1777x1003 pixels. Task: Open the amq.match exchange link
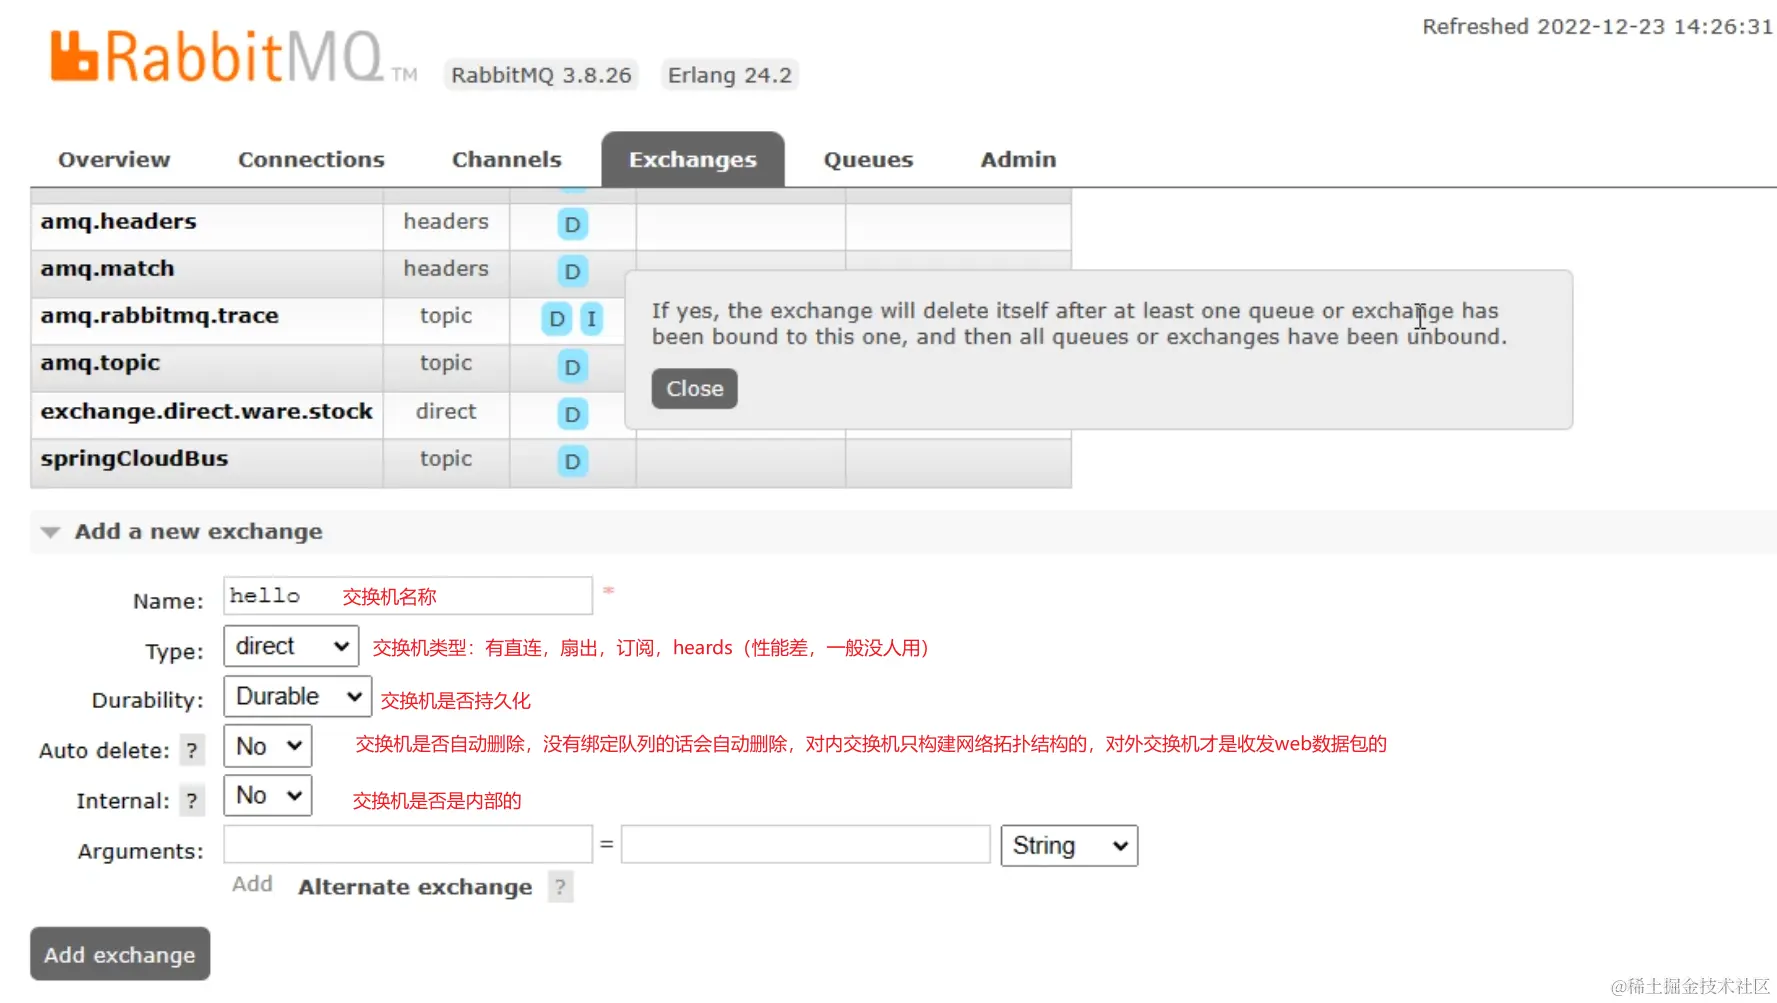tap(107, 269)
